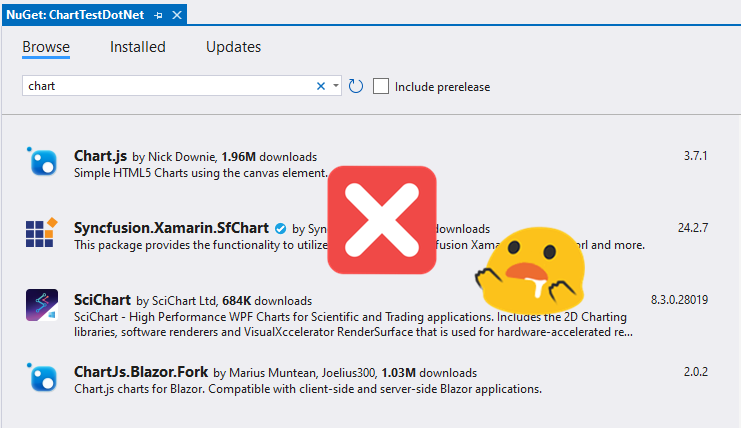Image resolution: width=741 pixels, height=428 pixels.
Task: Click Chart.js version 3.7.1
Action: [x=696, y=156]
